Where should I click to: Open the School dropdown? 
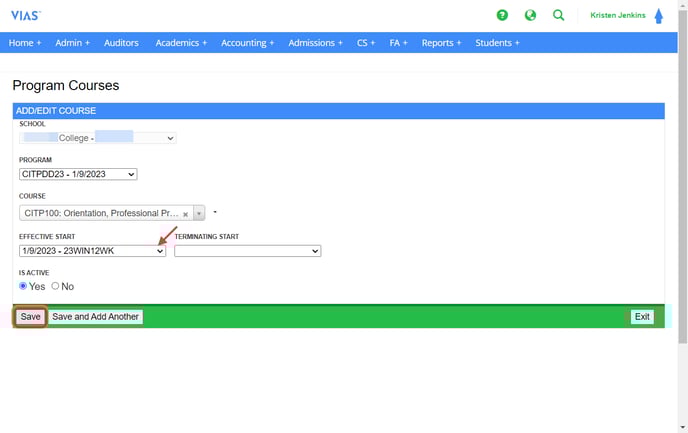pos(98,138)
